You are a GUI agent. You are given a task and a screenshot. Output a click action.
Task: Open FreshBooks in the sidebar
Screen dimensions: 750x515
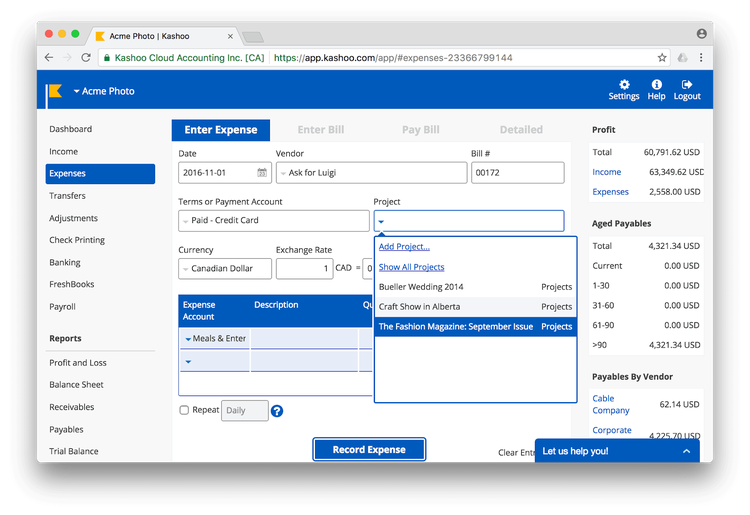point(71,285)
